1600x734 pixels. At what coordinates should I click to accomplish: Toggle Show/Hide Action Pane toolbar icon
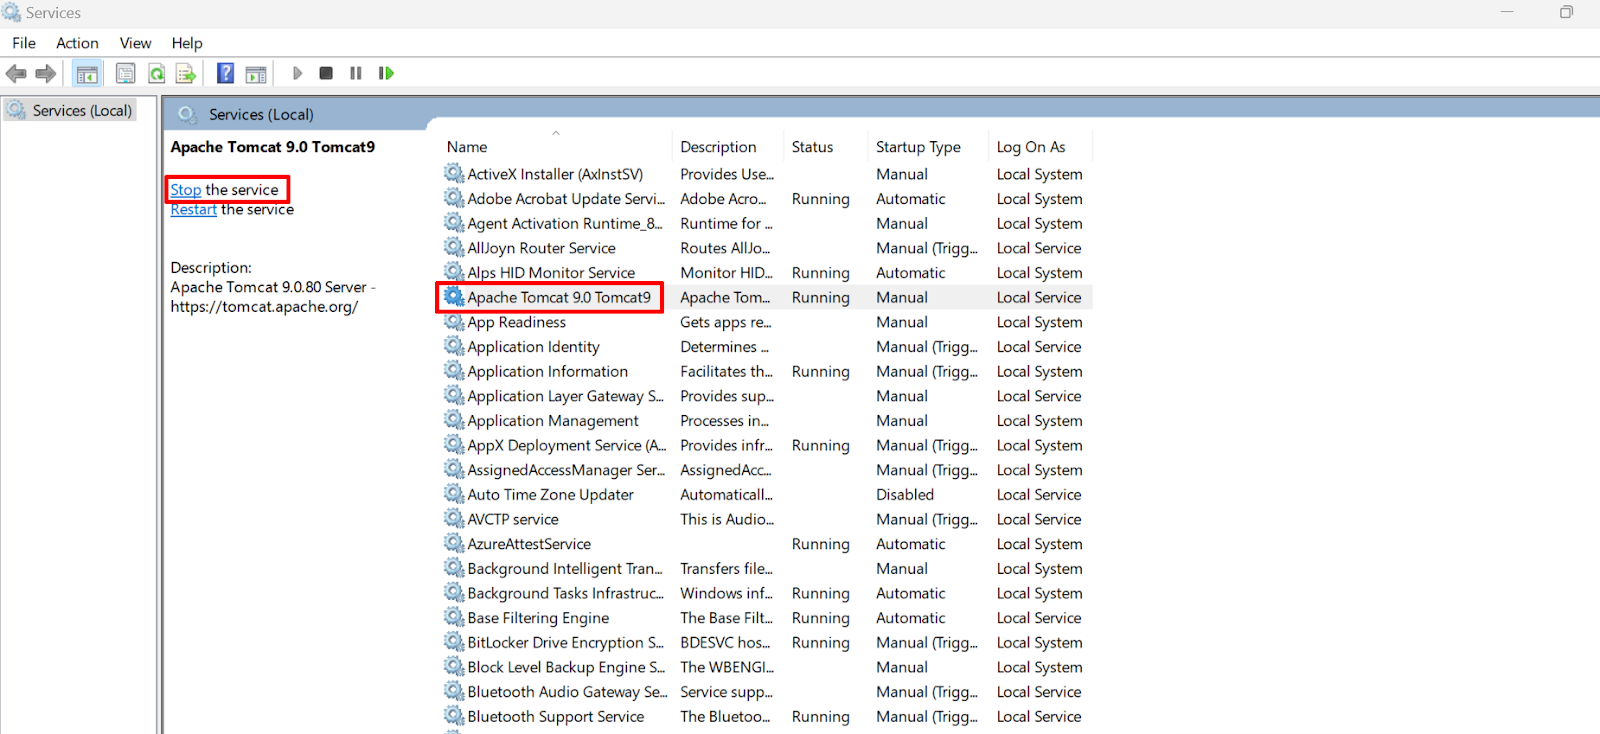coord(256,73)
